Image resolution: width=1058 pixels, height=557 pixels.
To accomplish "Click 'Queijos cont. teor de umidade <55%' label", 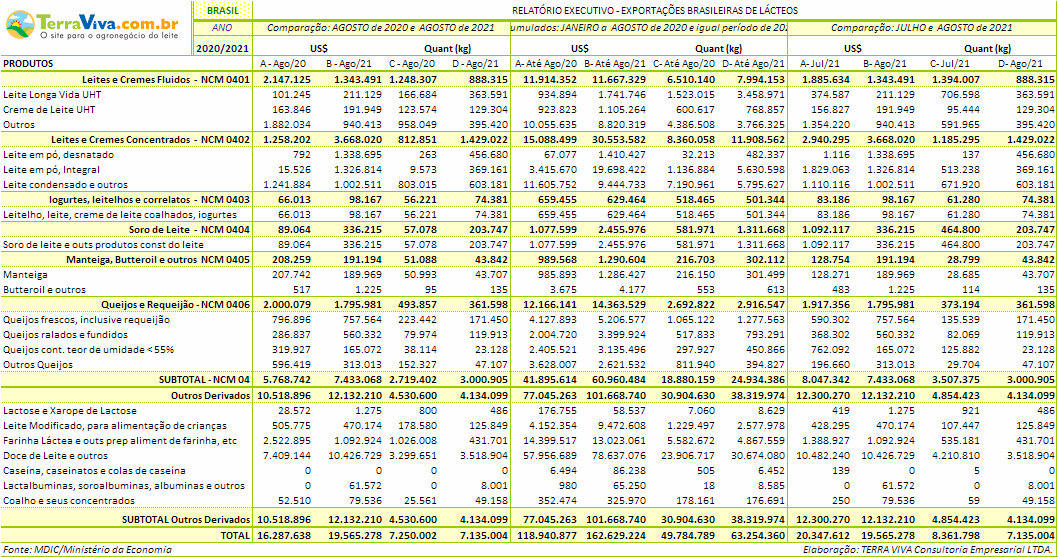I will (x=88, y=350).
